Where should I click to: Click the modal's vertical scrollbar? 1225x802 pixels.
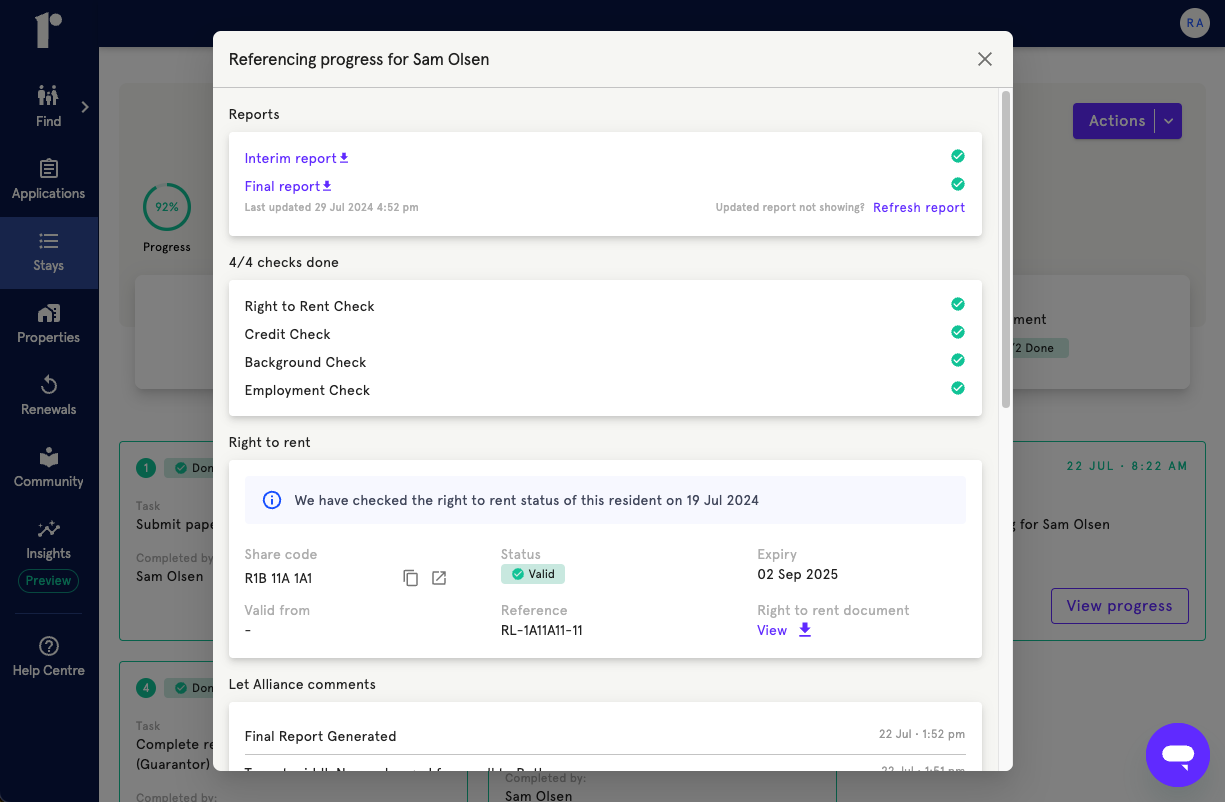coord(1005,250)
